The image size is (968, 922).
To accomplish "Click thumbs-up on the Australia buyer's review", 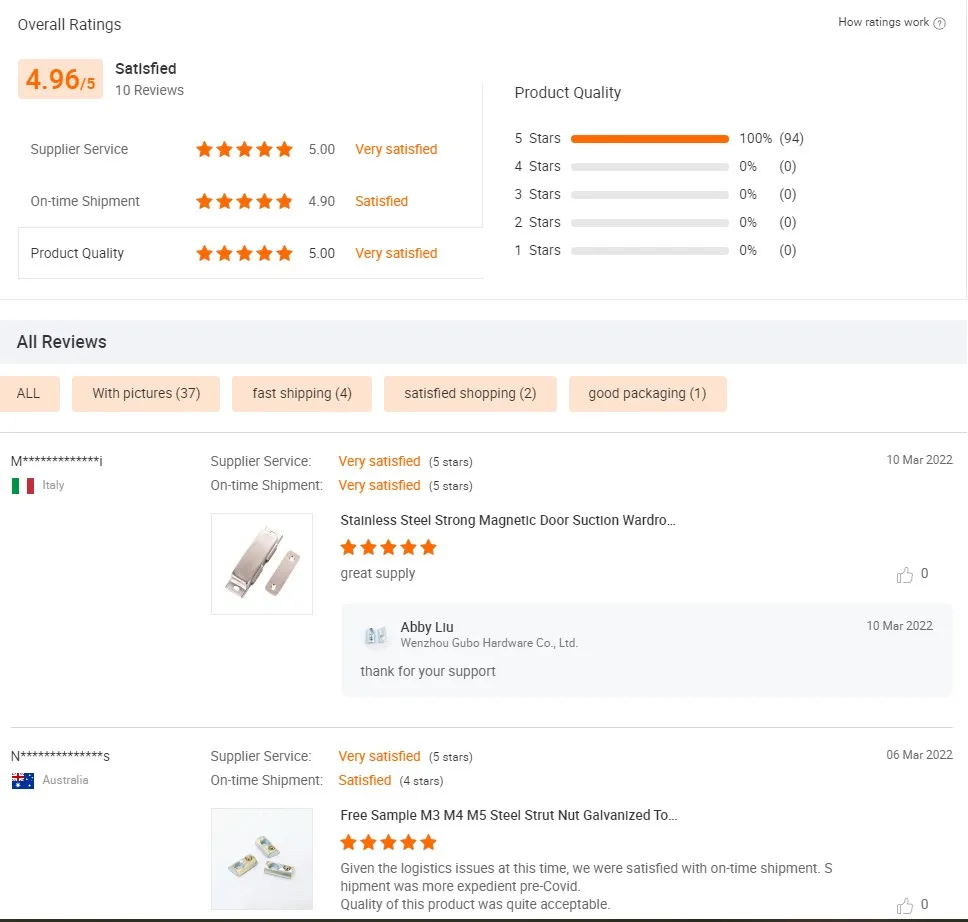I will point(905,906).
